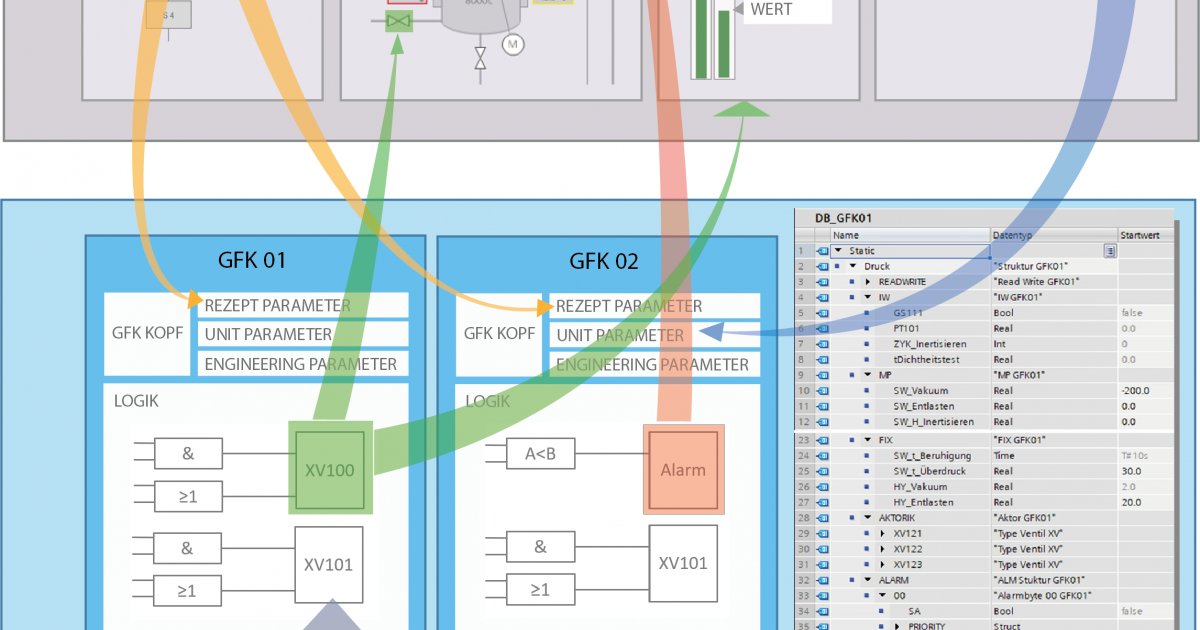
Task: Click the motor M symbol below the tank
Action: (513, 44)
